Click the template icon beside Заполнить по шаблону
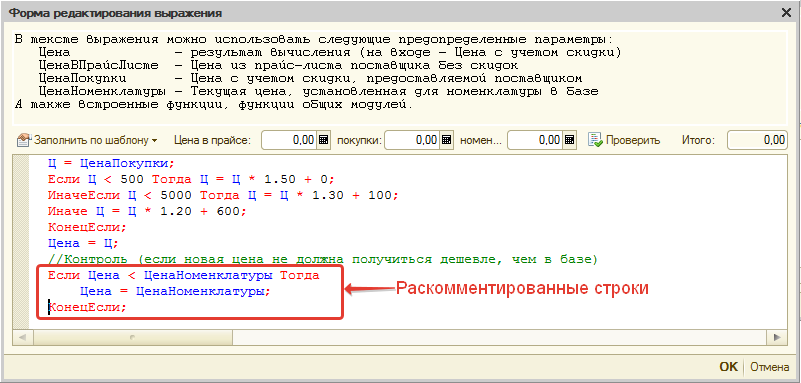The height and width of the screenshot is (383, 801). [x=24, y=140]
